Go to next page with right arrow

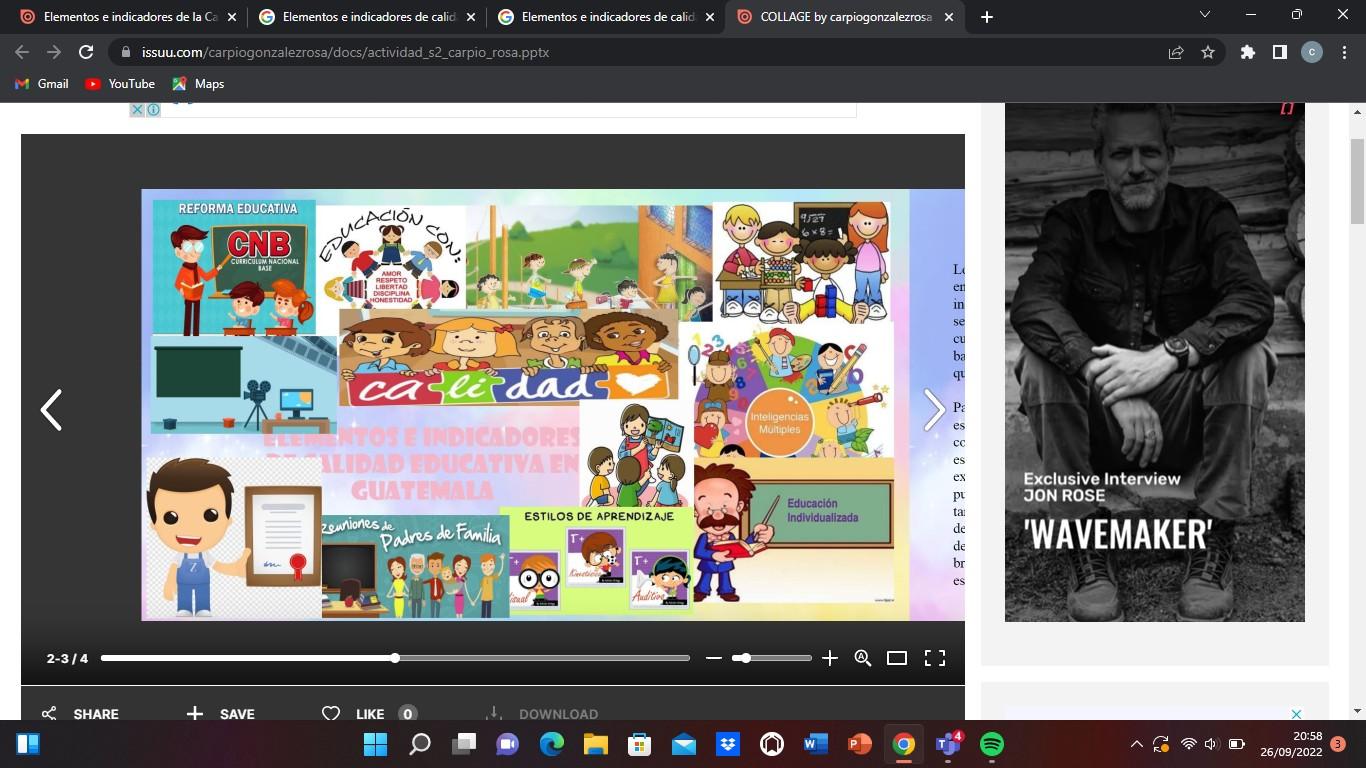tap(934, 410)
